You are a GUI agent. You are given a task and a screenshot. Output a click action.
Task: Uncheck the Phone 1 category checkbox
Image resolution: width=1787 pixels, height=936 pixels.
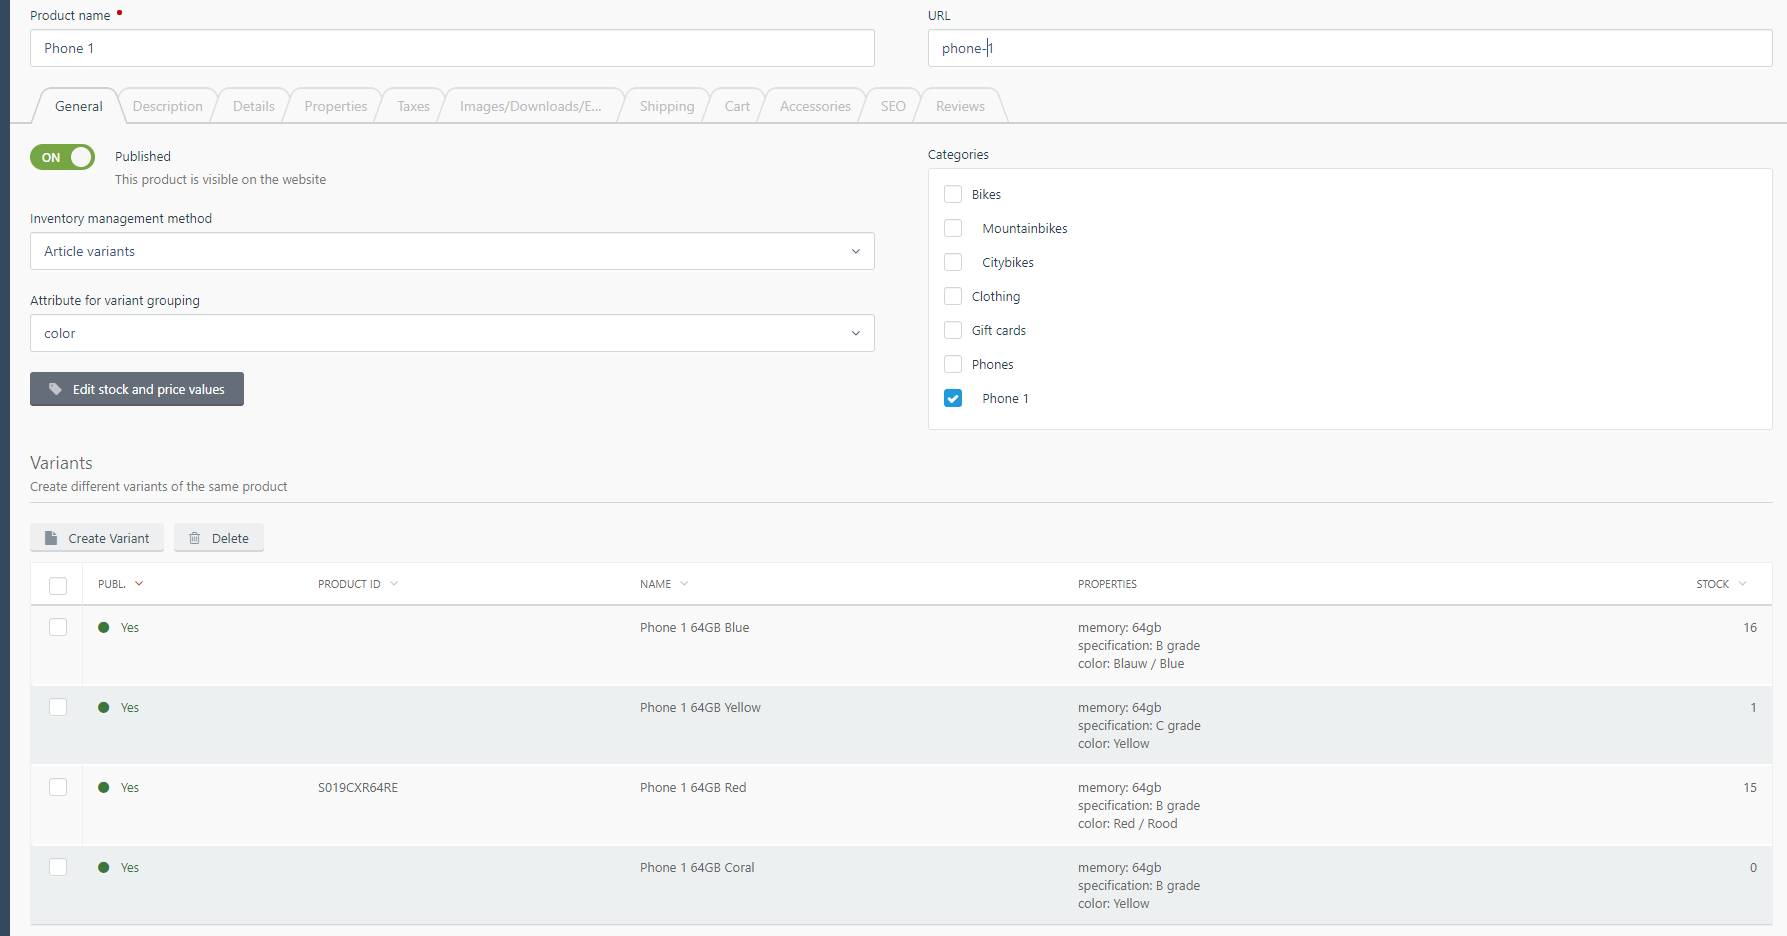(953, 398)
